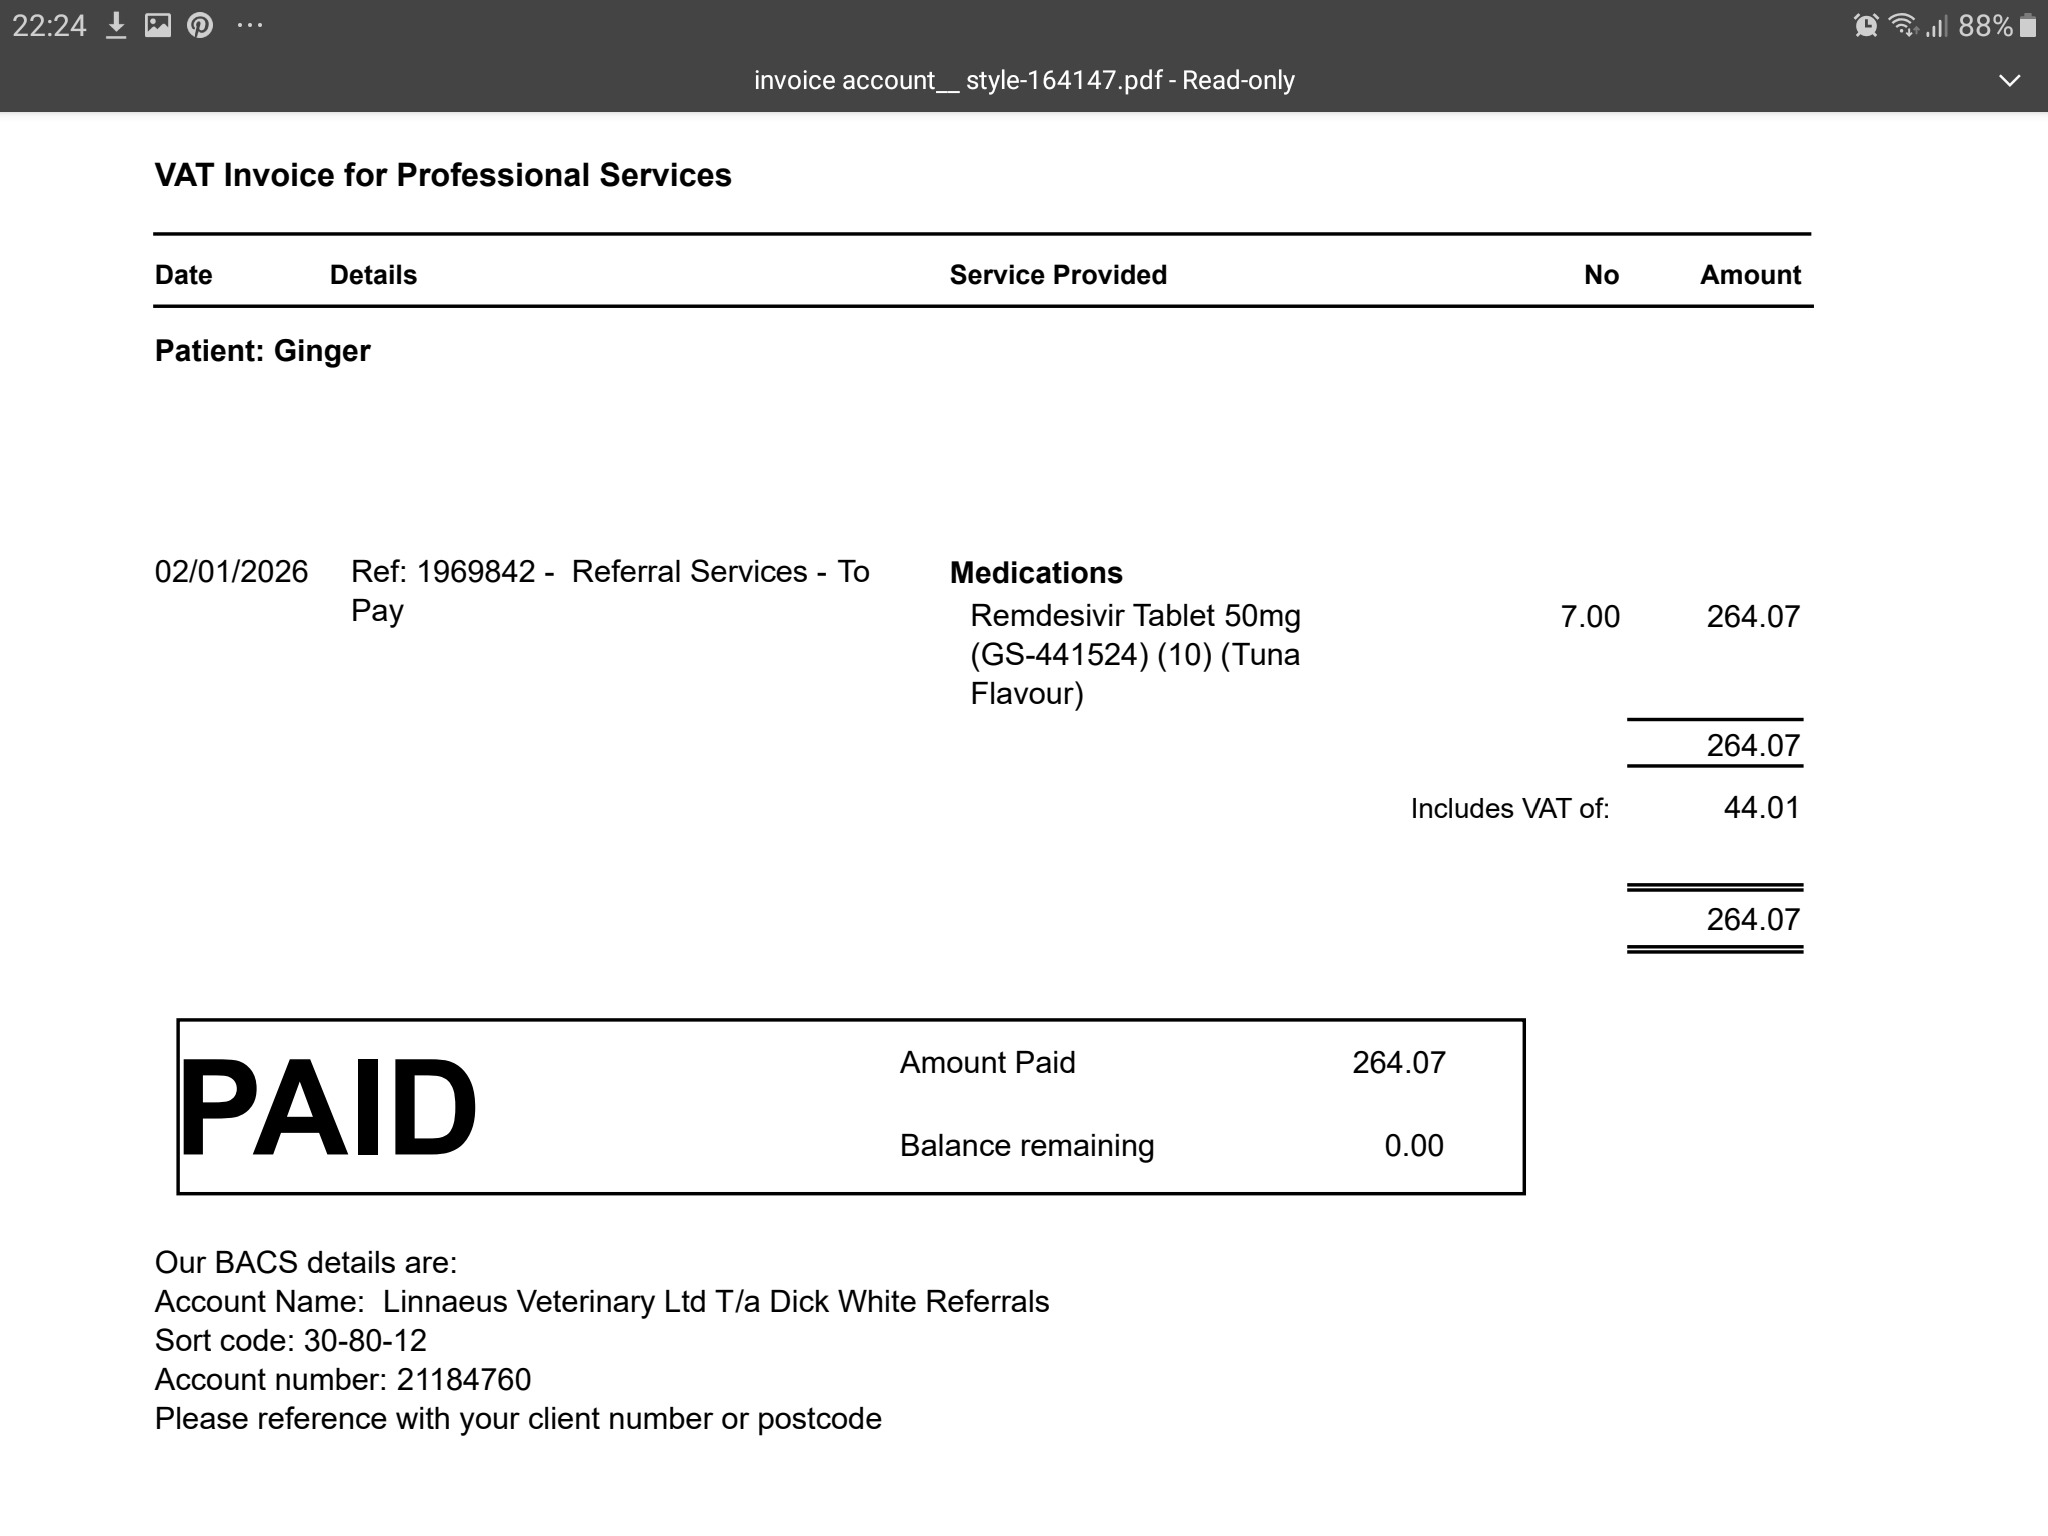Tap the sort code 30-80-12 line
This screenshot has height=1536, width=2048.
click(290, 1341)
